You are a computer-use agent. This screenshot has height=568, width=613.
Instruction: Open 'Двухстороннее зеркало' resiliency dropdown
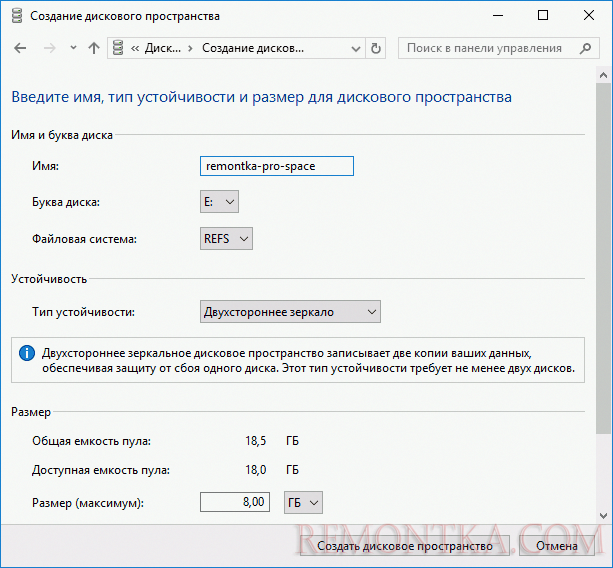coord(290,312)
